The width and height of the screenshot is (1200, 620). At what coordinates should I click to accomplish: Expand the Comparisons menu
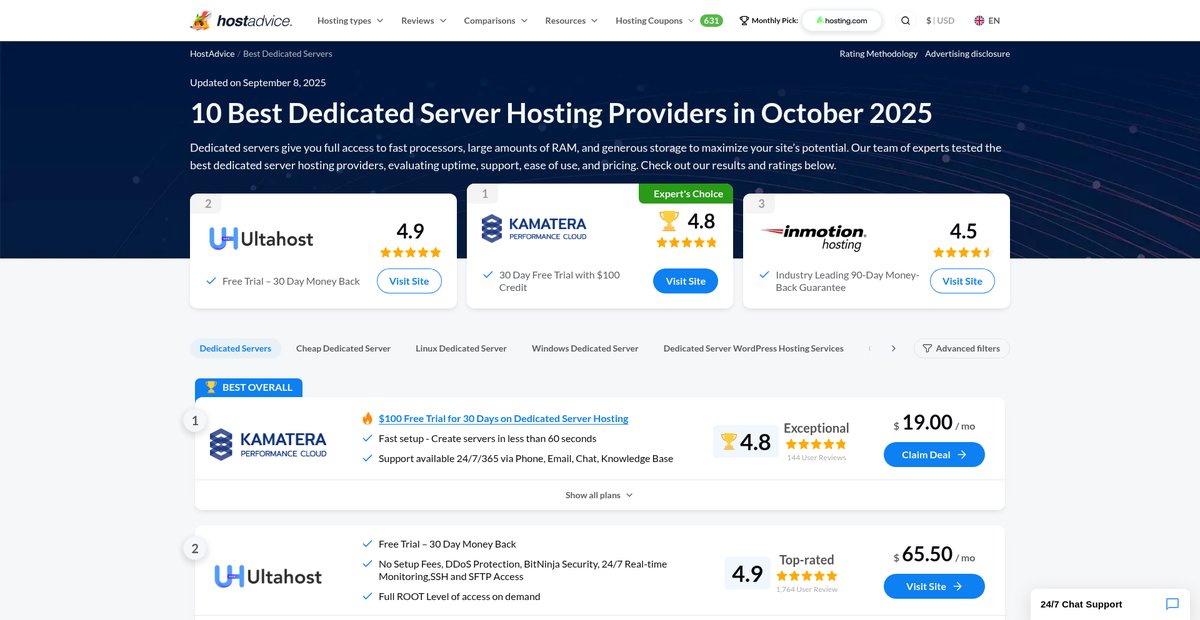pos(496,20)
